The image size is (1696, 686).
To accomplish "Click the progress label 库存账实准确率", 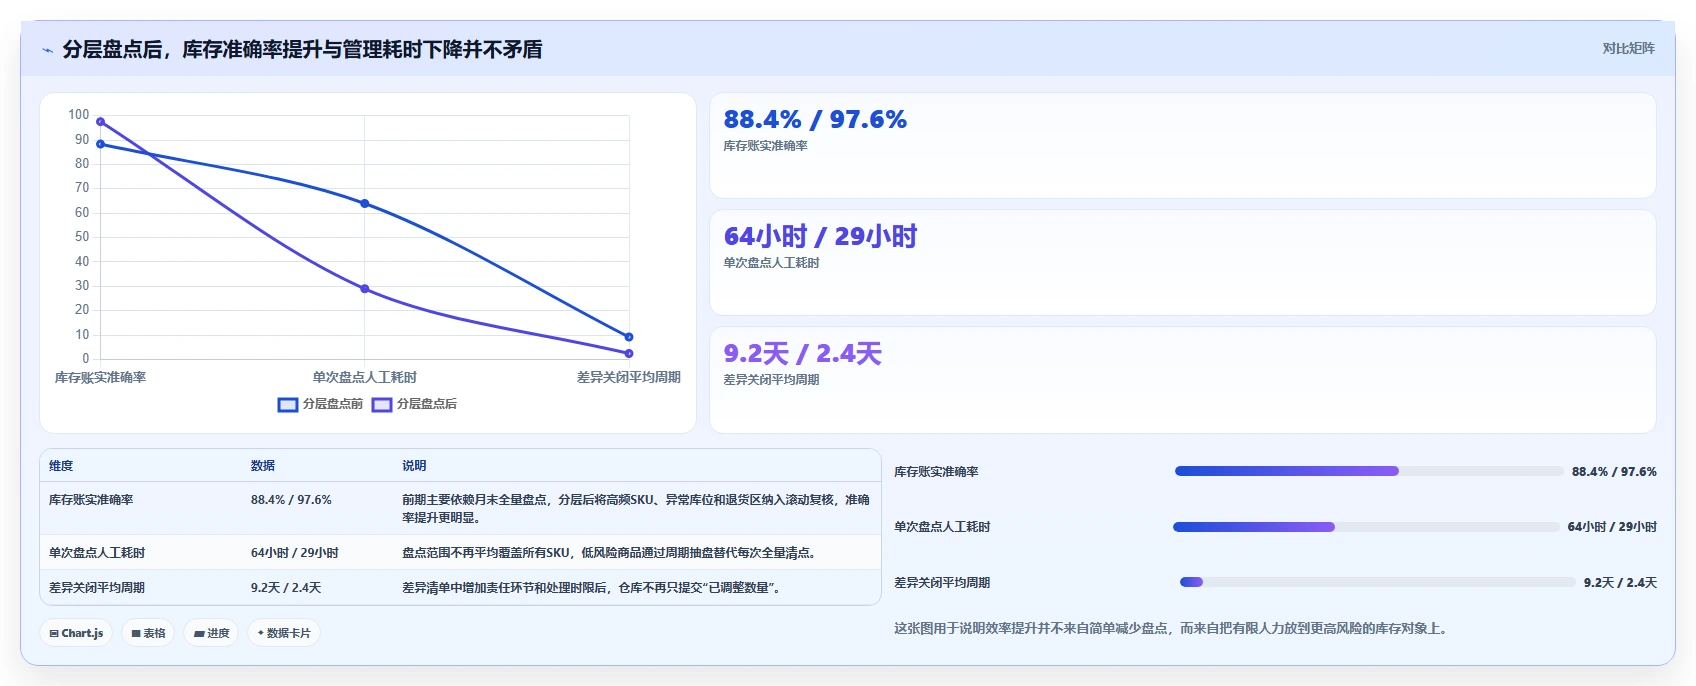I will pos(936,472).
